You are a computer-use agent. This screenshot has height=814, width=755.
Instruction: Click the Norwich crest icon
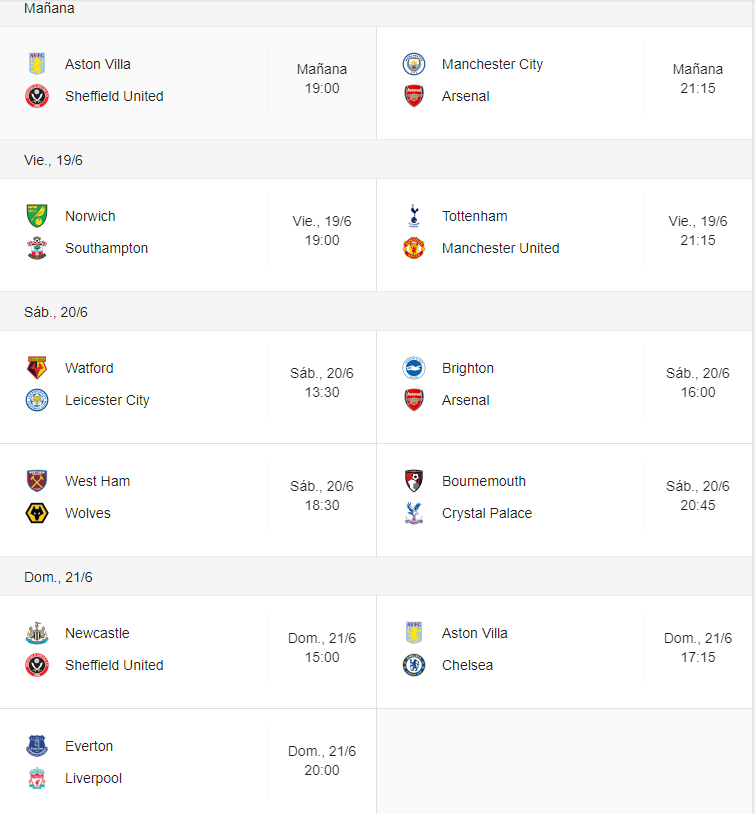37,216
